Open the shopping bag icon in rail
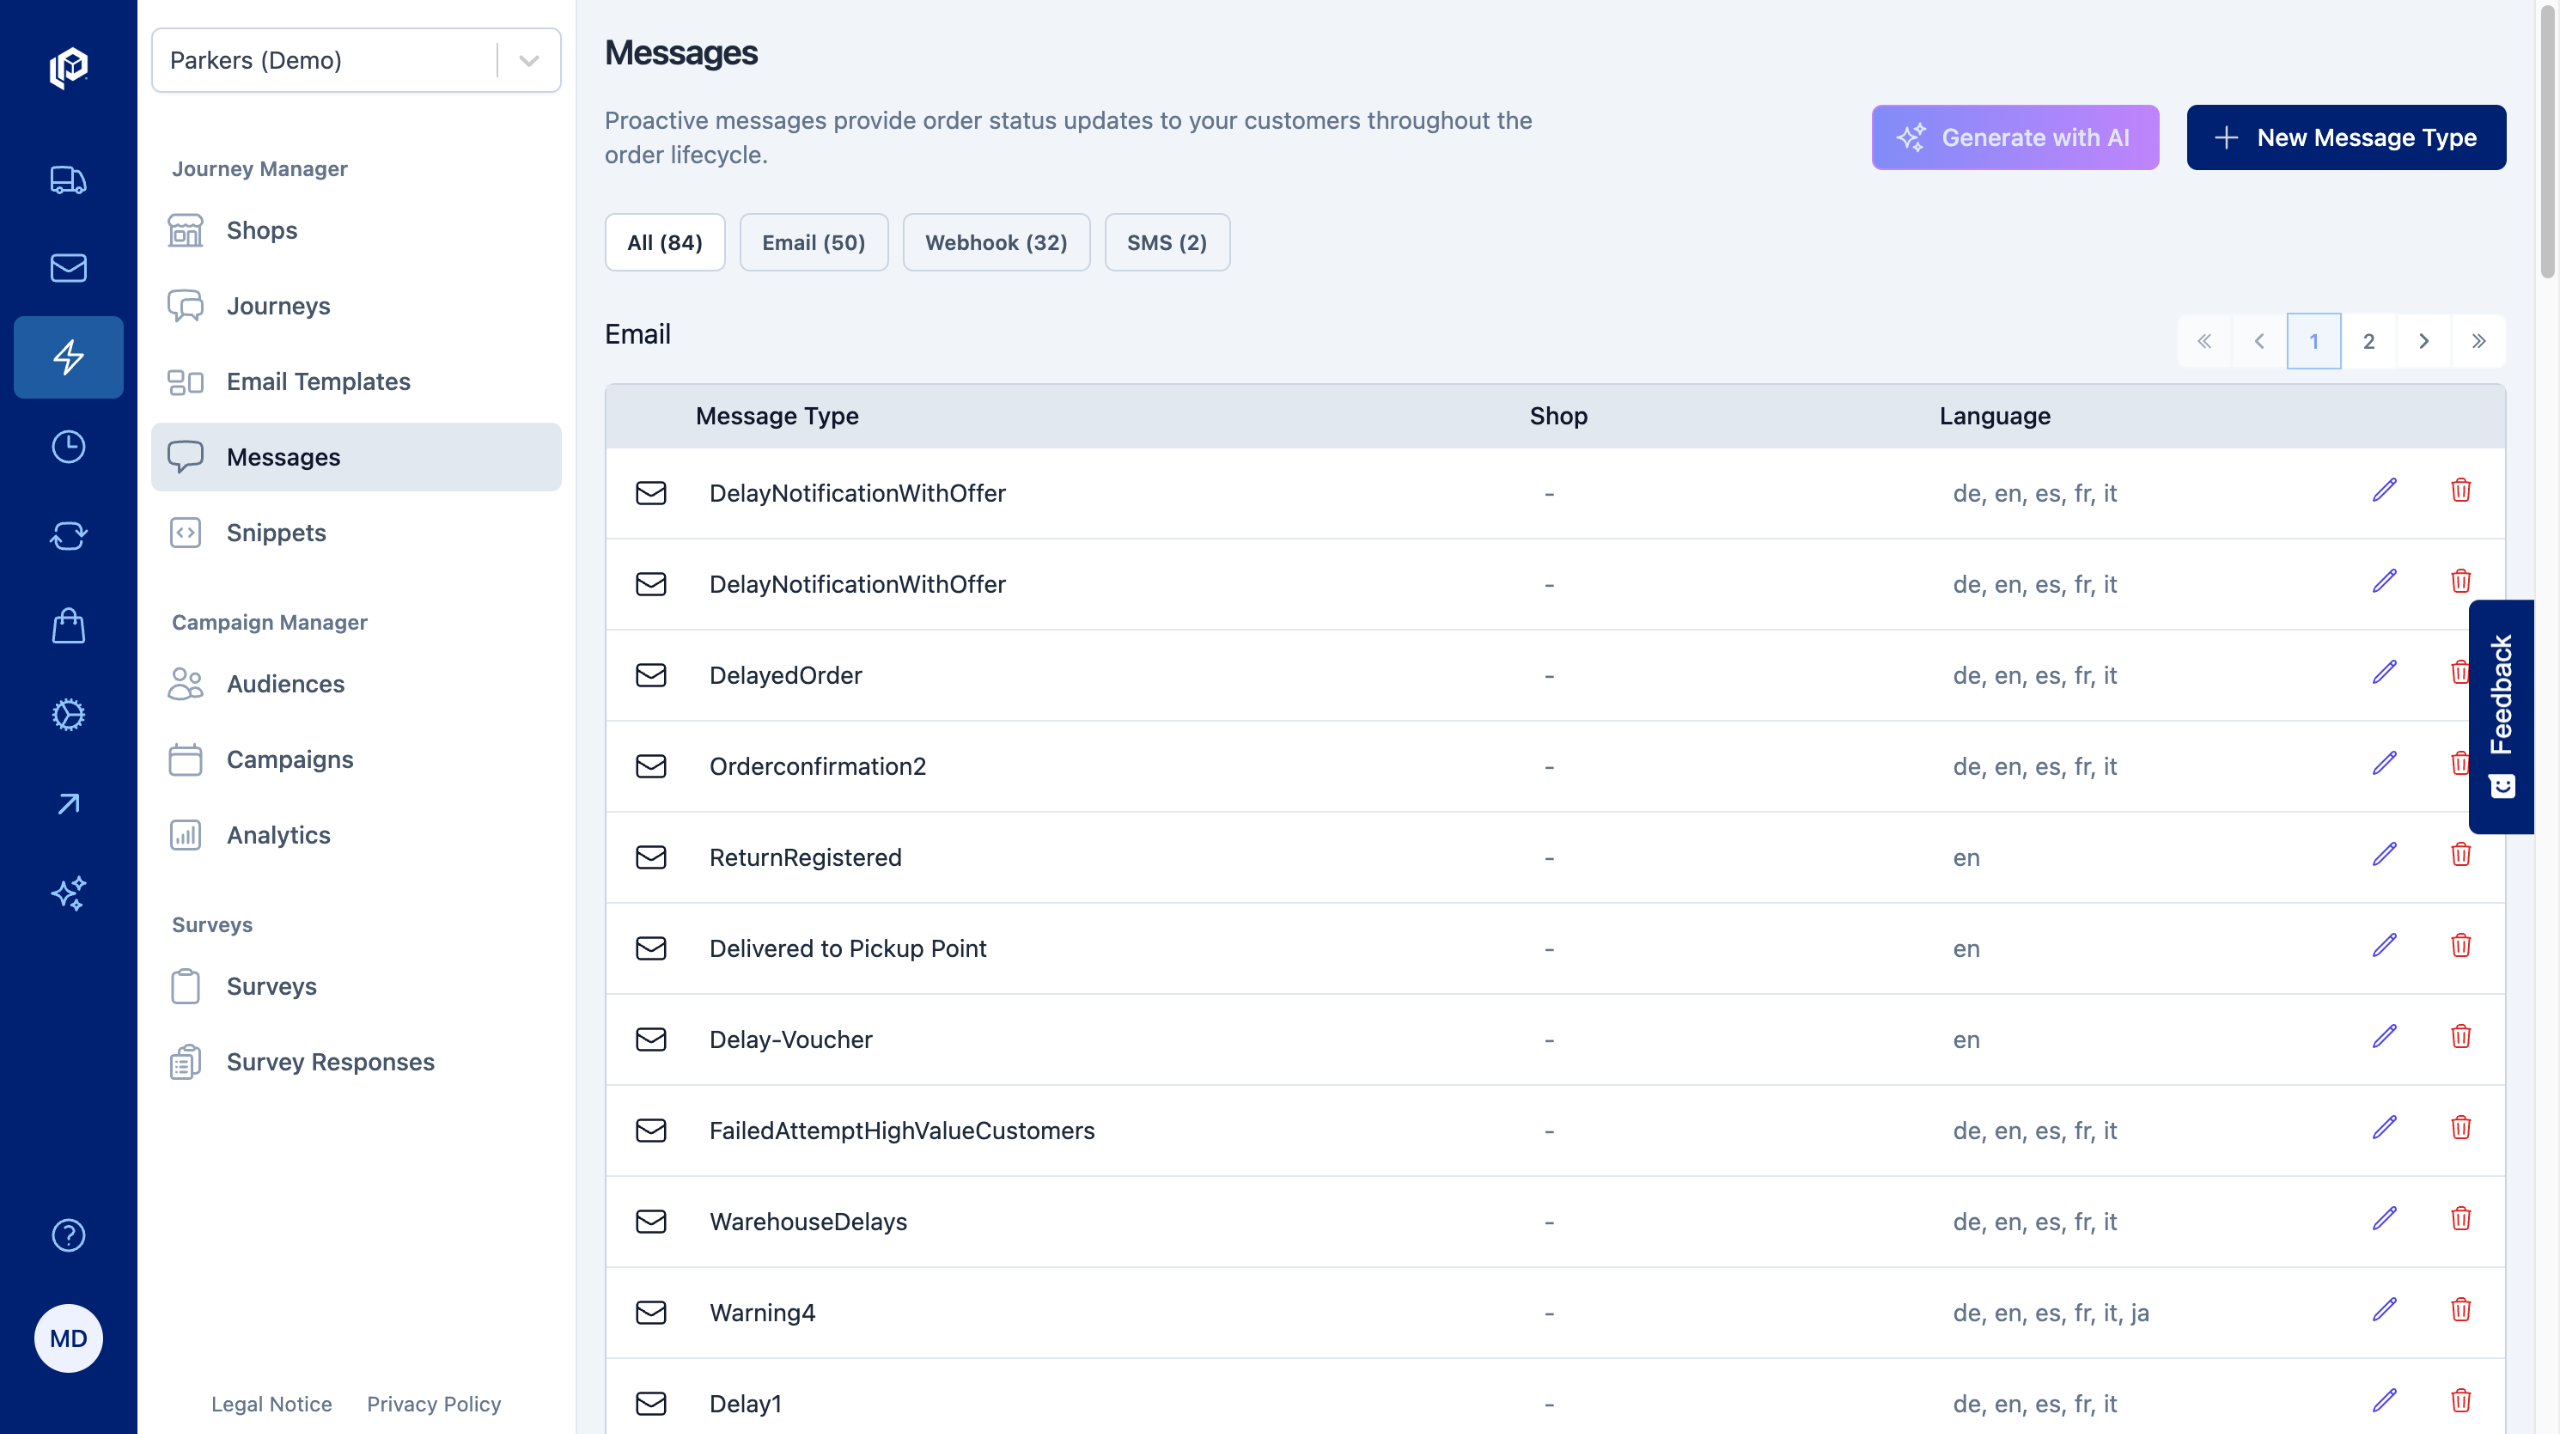2560x1434 pixels. [x=68, y=626]
